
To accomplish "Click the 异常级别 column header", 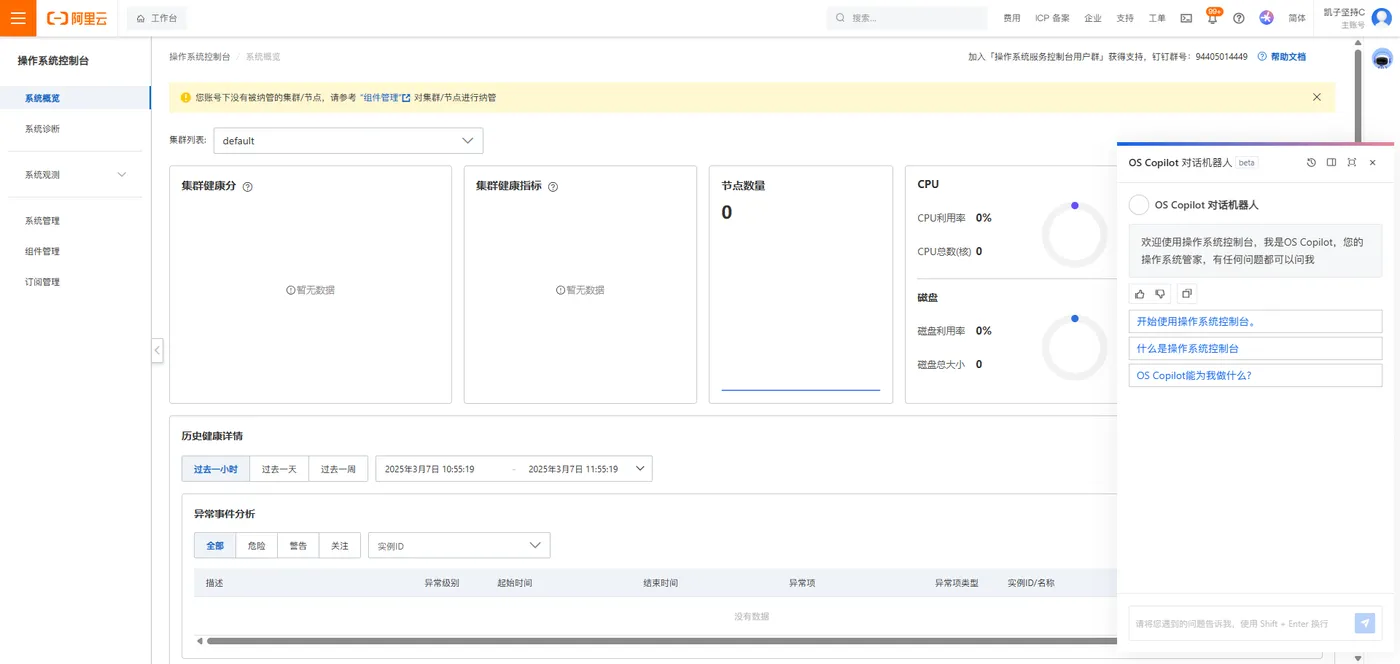I will click(442, 583).
